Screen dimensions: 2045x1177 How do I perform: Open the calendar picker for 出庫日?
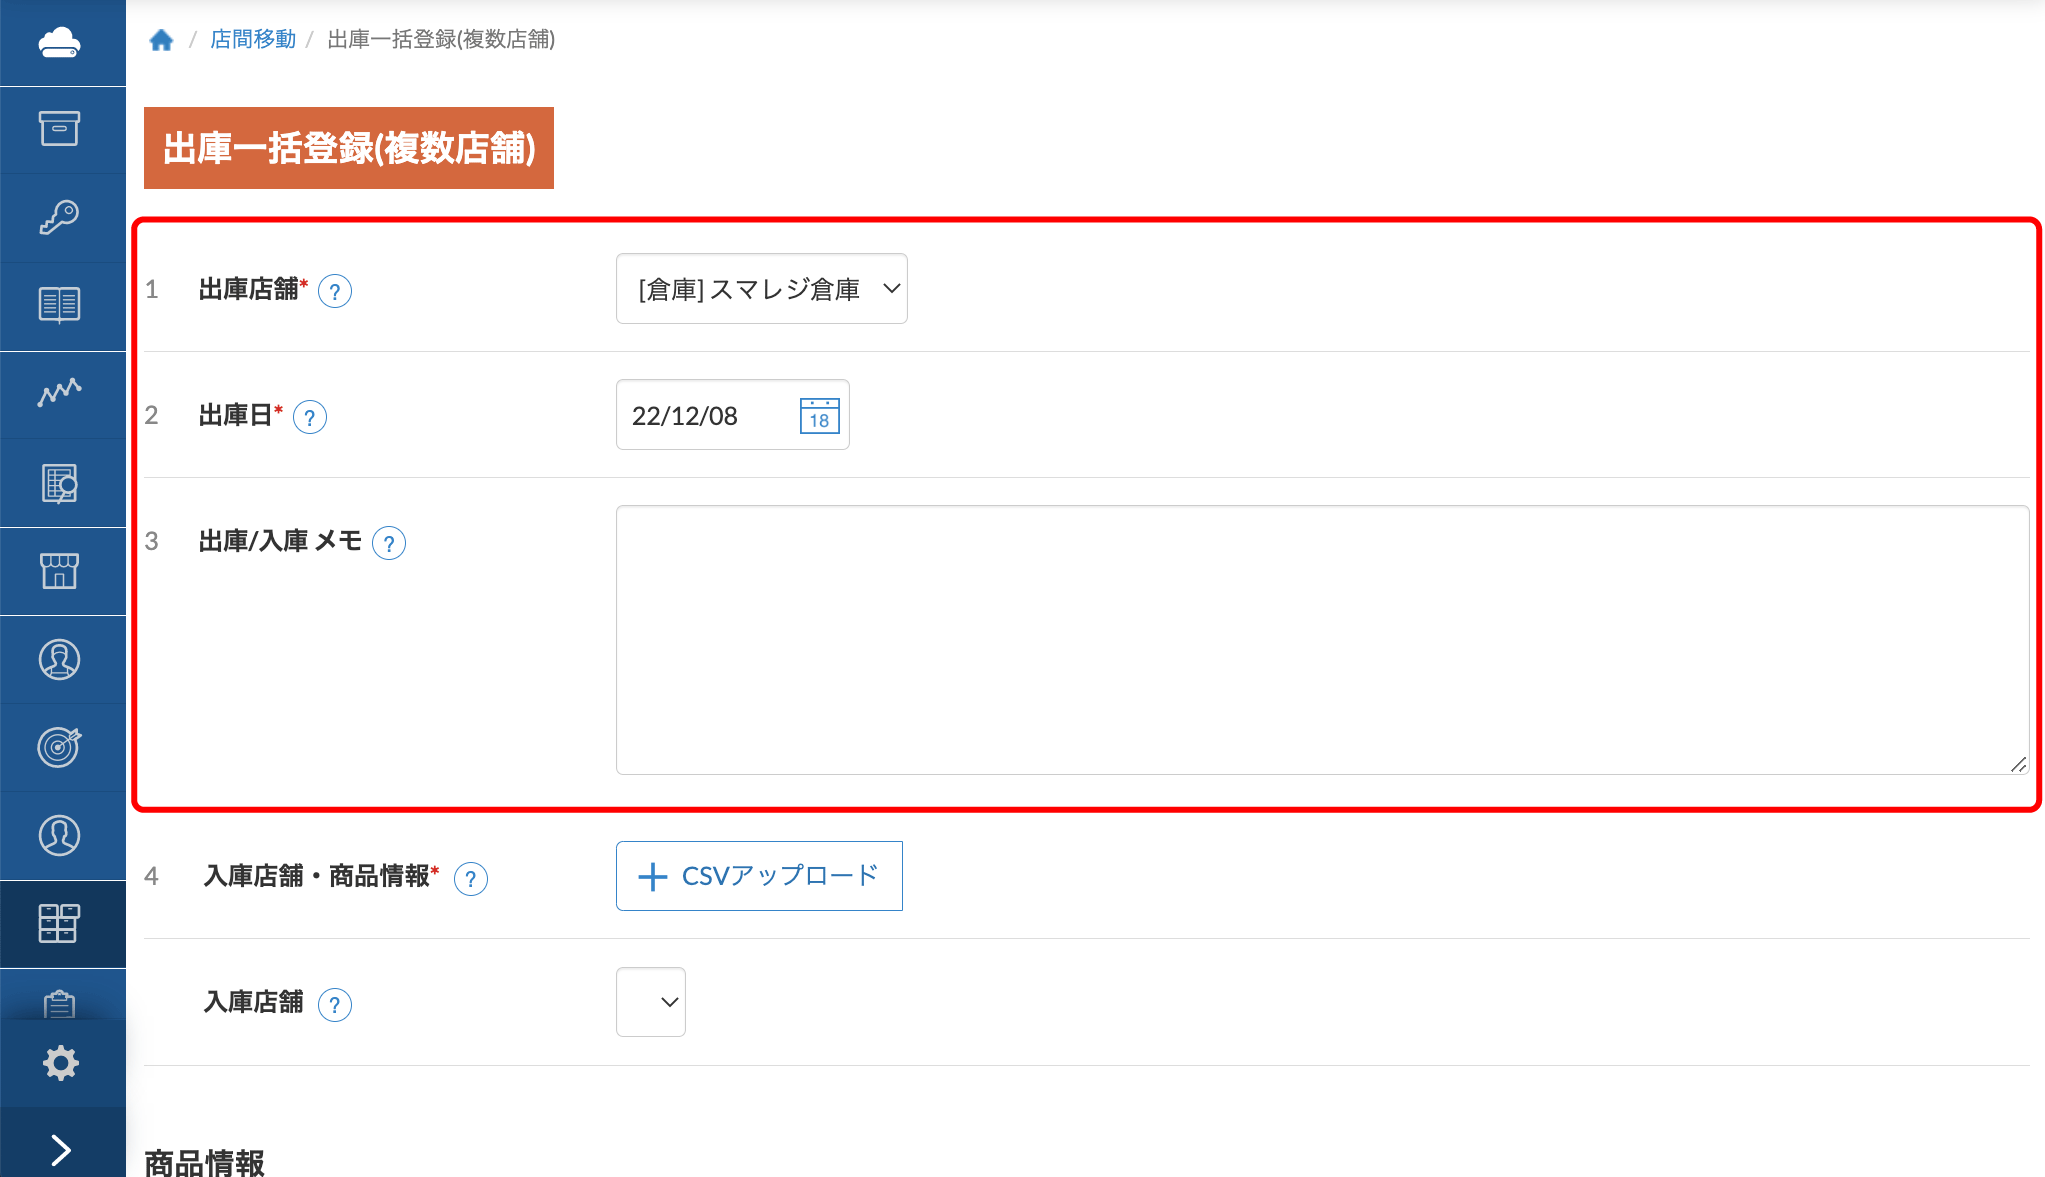817,416
